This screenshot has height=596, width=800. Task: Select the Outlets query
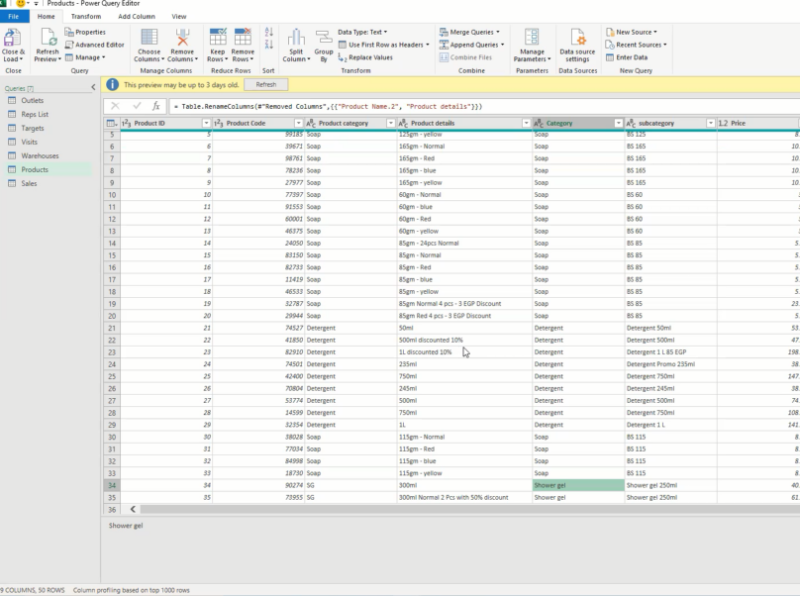[32, 101]
